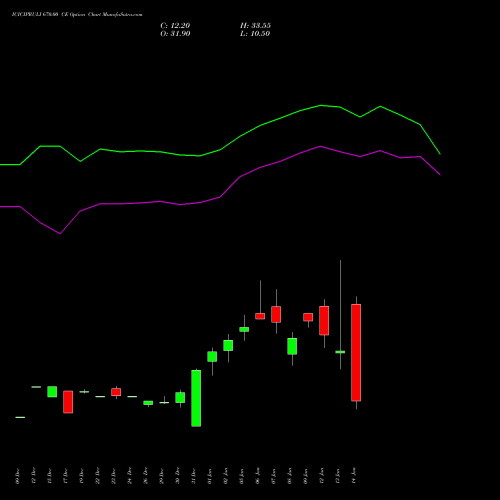
Task: Click the 06 Jan date label
Action: click(x=258, y=476)
